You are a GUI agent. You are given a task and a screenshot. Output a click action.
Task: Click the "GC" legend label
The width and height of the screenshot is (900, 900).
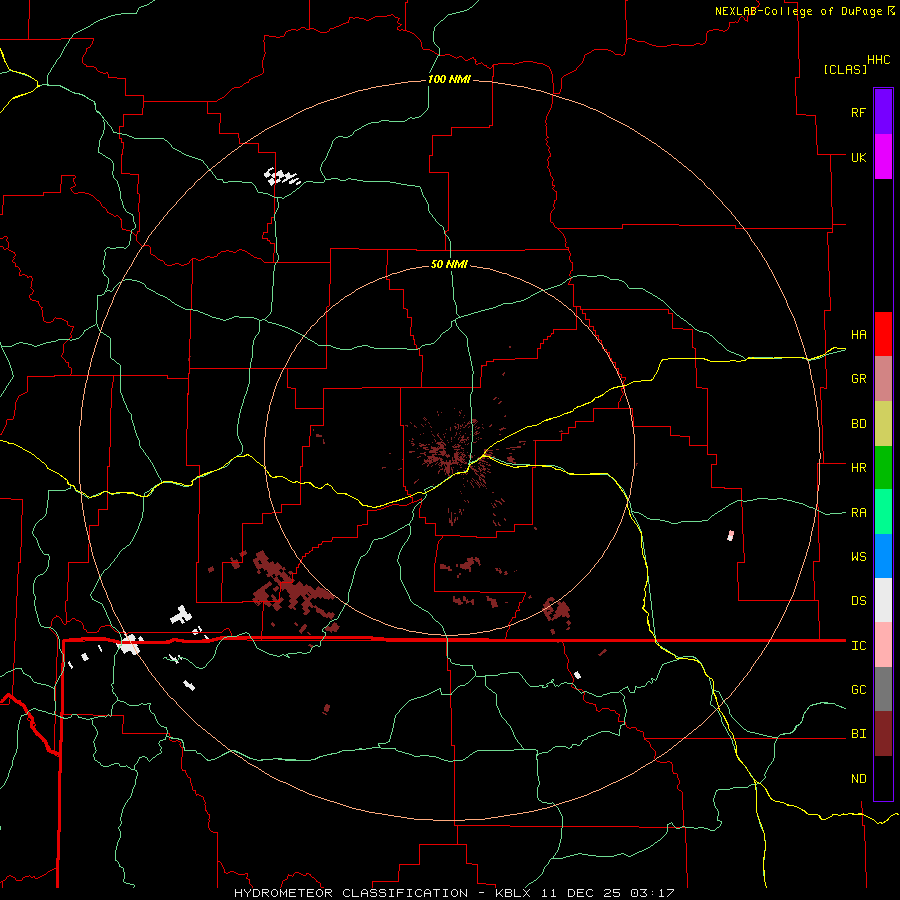(859, 690)
